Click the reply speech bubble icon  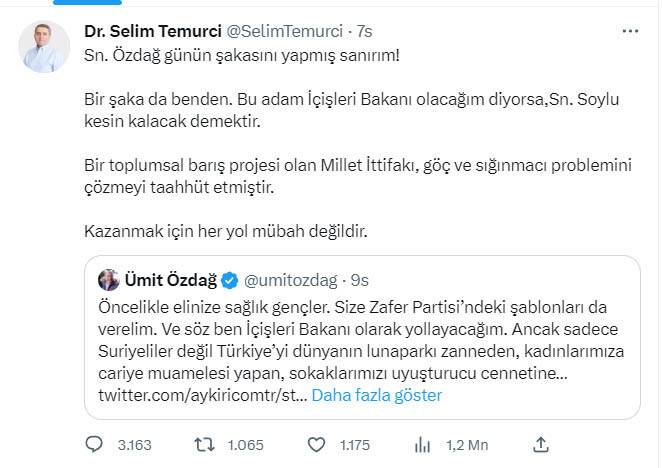(x=95, y=443)
